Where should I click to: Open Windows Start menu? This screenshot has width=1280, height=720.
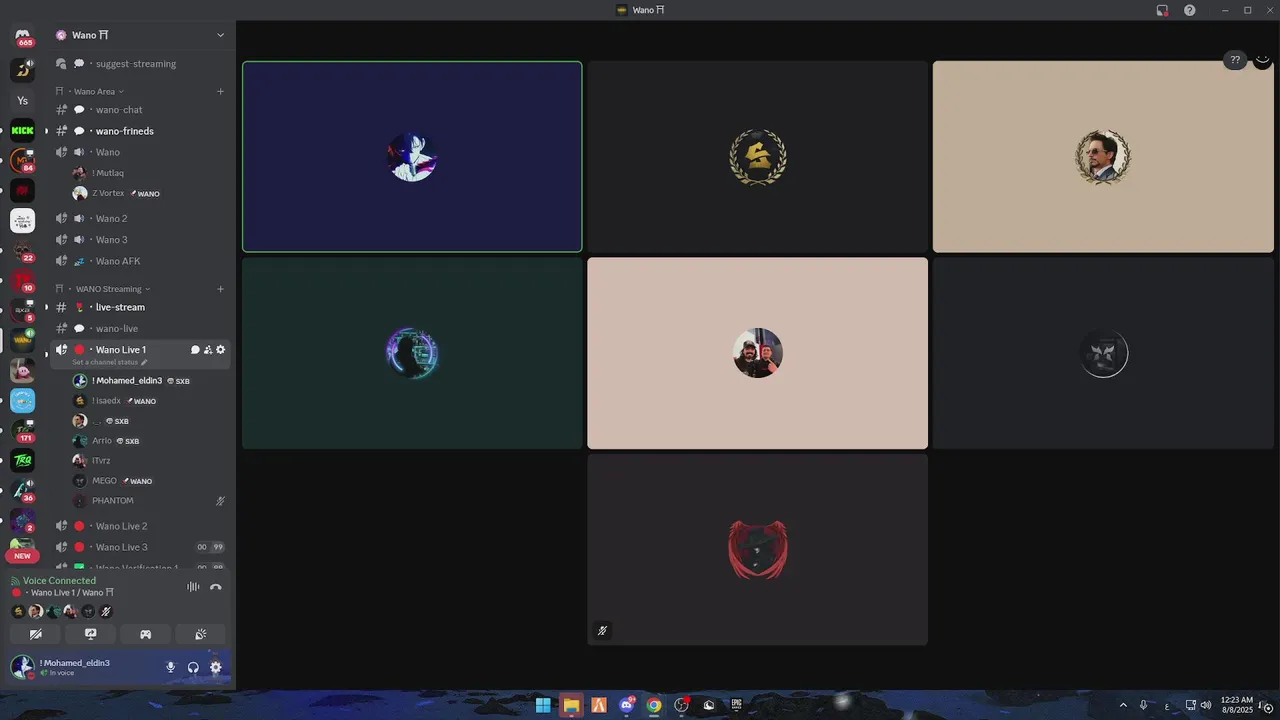(543, 705)
